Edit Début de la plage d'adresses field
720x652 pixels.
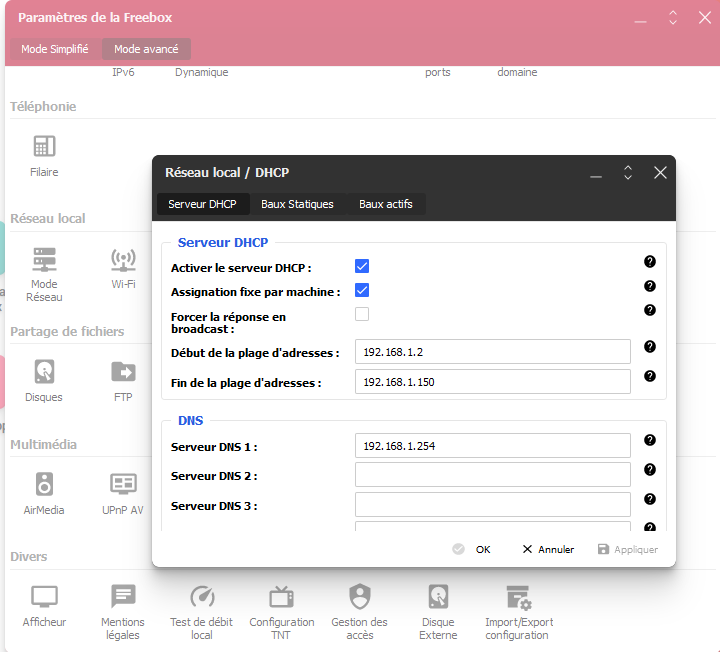point(492,352)
